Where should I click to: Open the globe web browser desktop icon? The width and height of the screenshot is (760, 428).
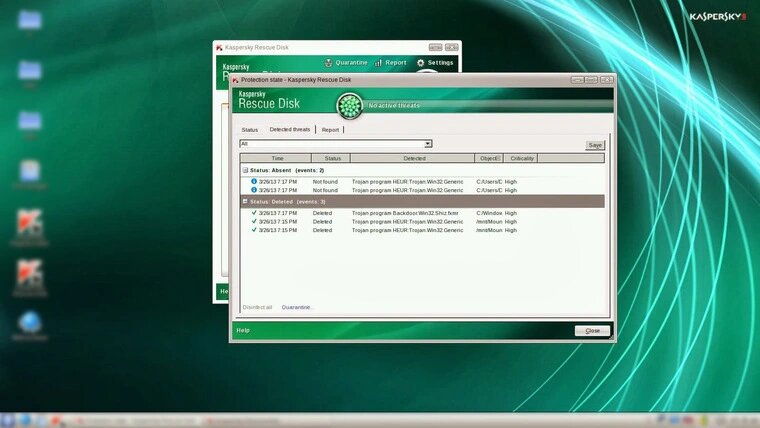point(30,322)
